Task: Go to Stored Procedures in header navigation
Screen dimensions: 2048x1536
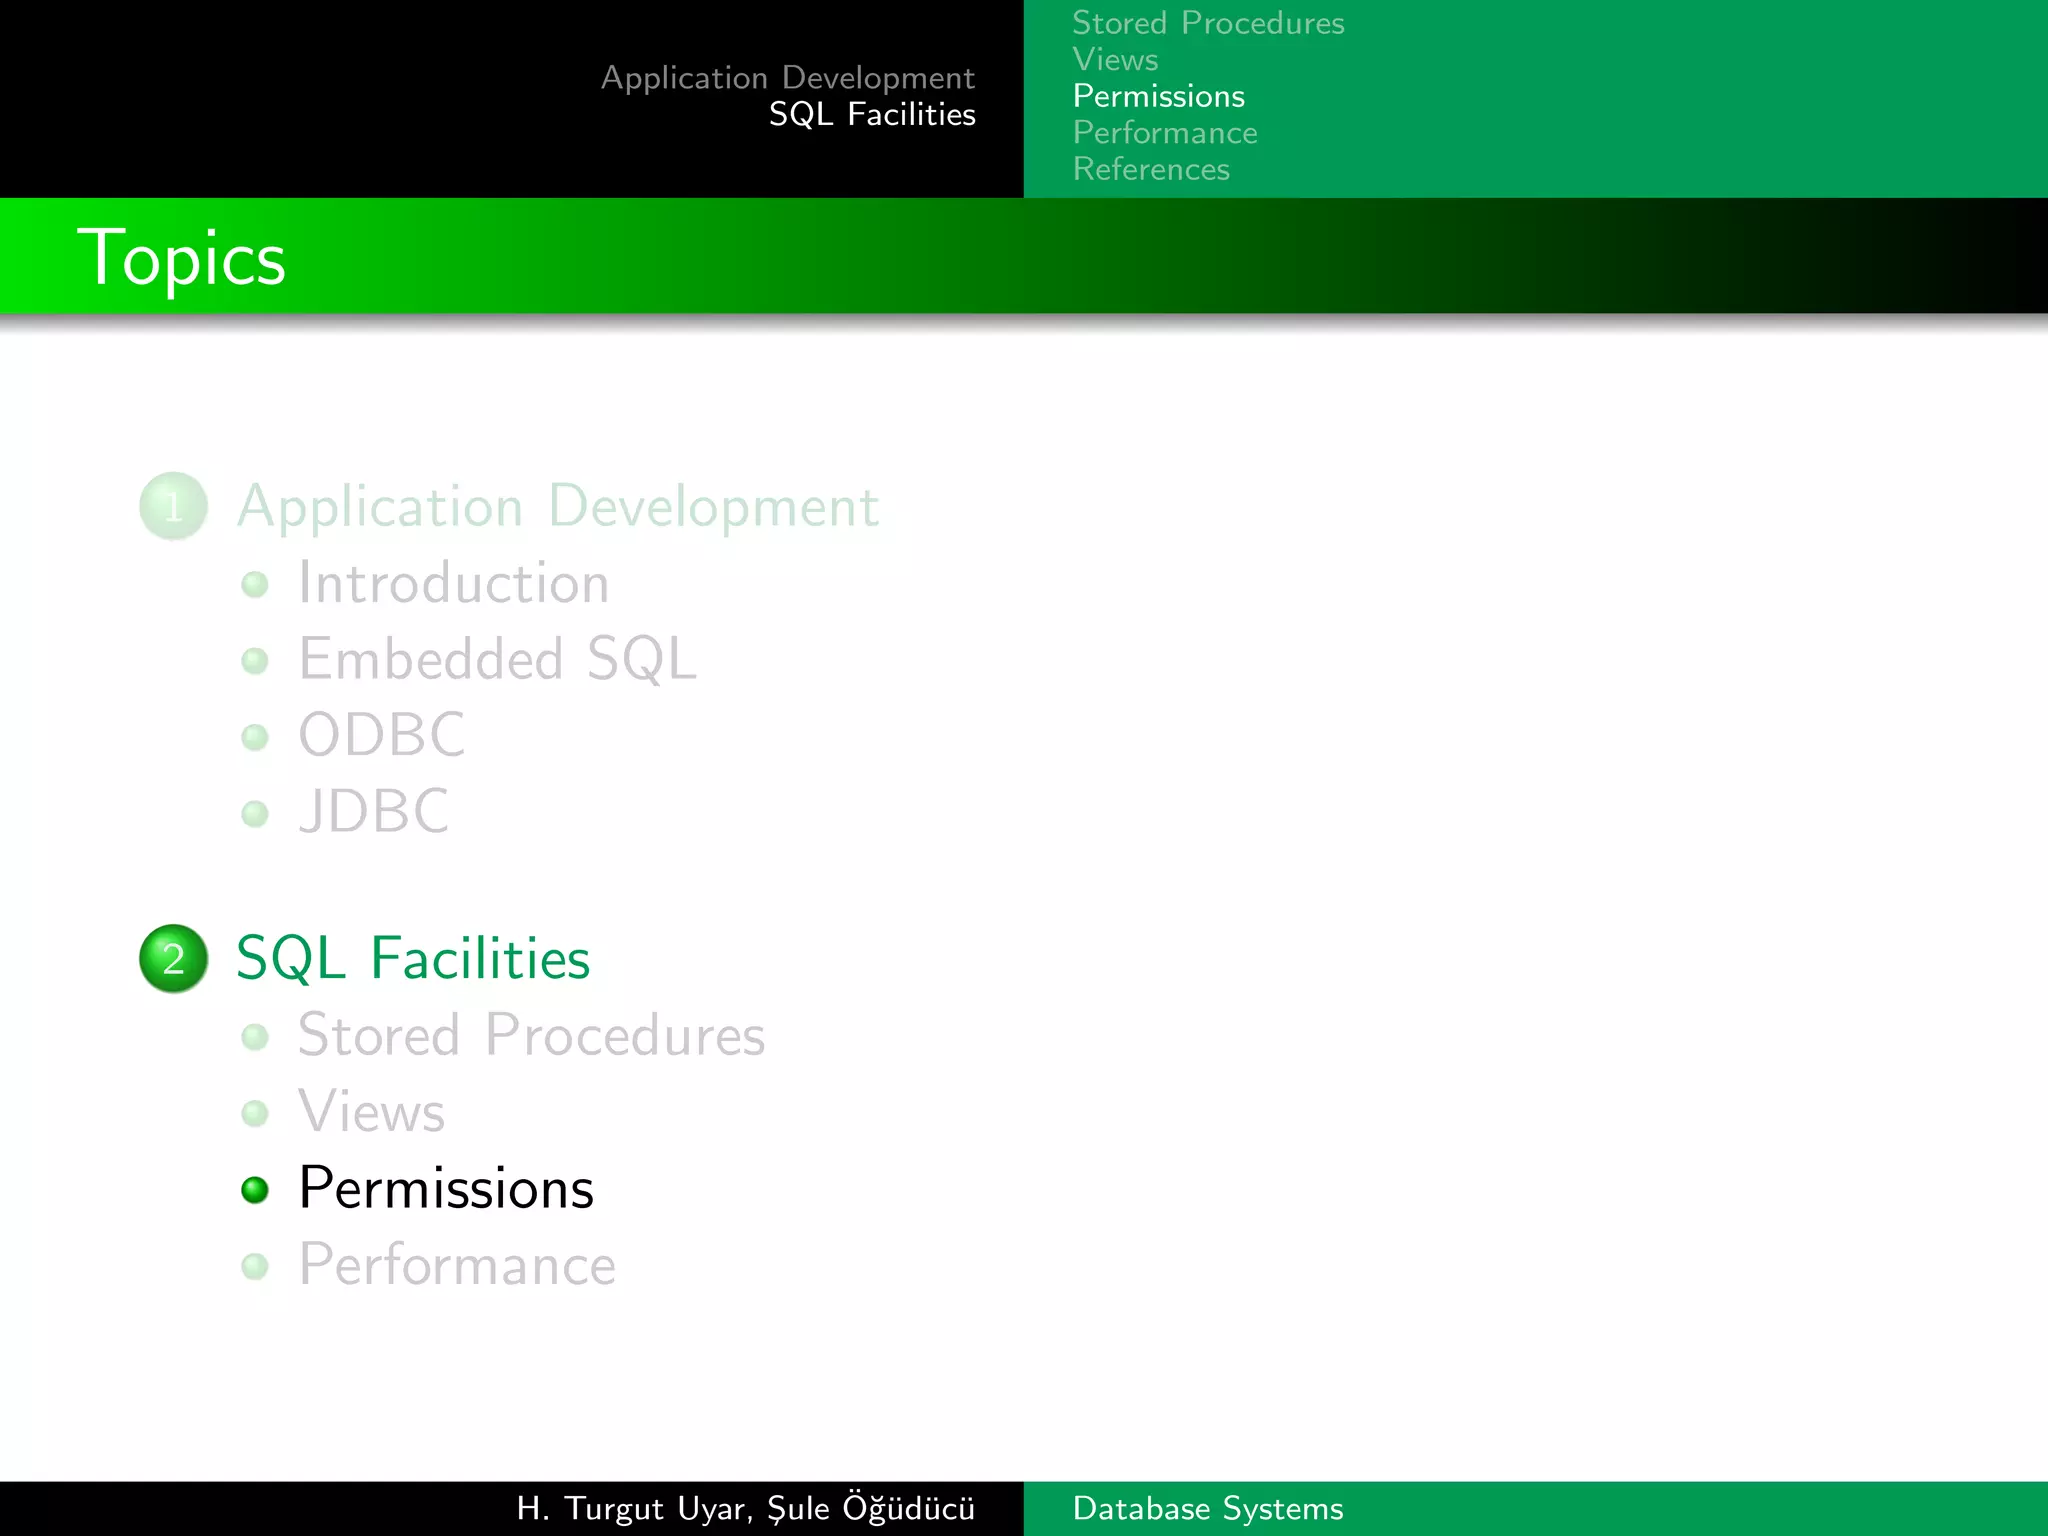Action: [1208, 23]
